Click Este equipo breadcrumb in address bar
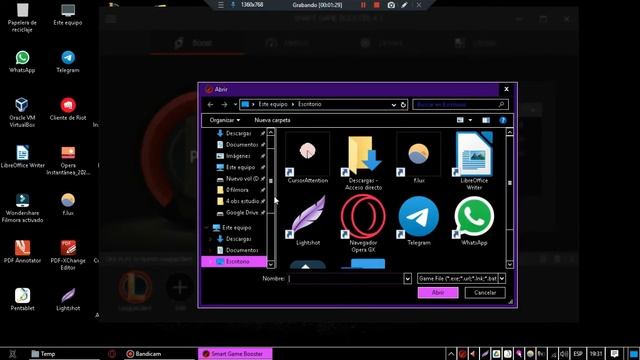The height and width of the screenshot is (360, 640). click(273, 104)
